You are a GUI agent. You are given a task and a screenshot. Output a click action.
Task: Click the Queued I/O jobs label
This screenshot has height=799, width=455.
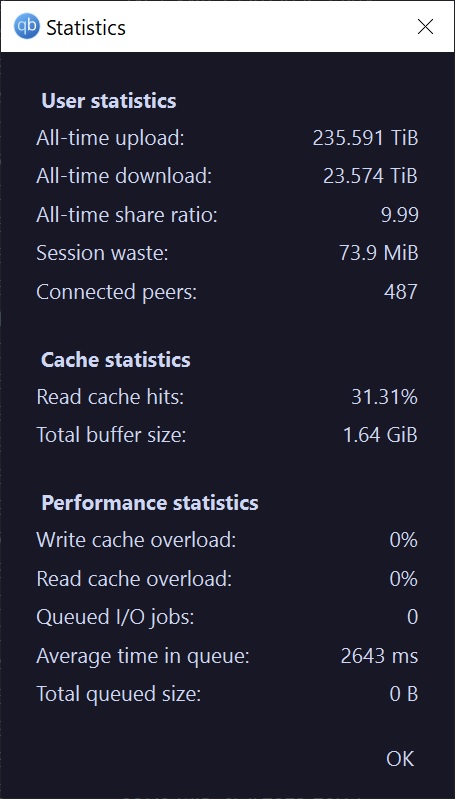(x=115, y=617)
